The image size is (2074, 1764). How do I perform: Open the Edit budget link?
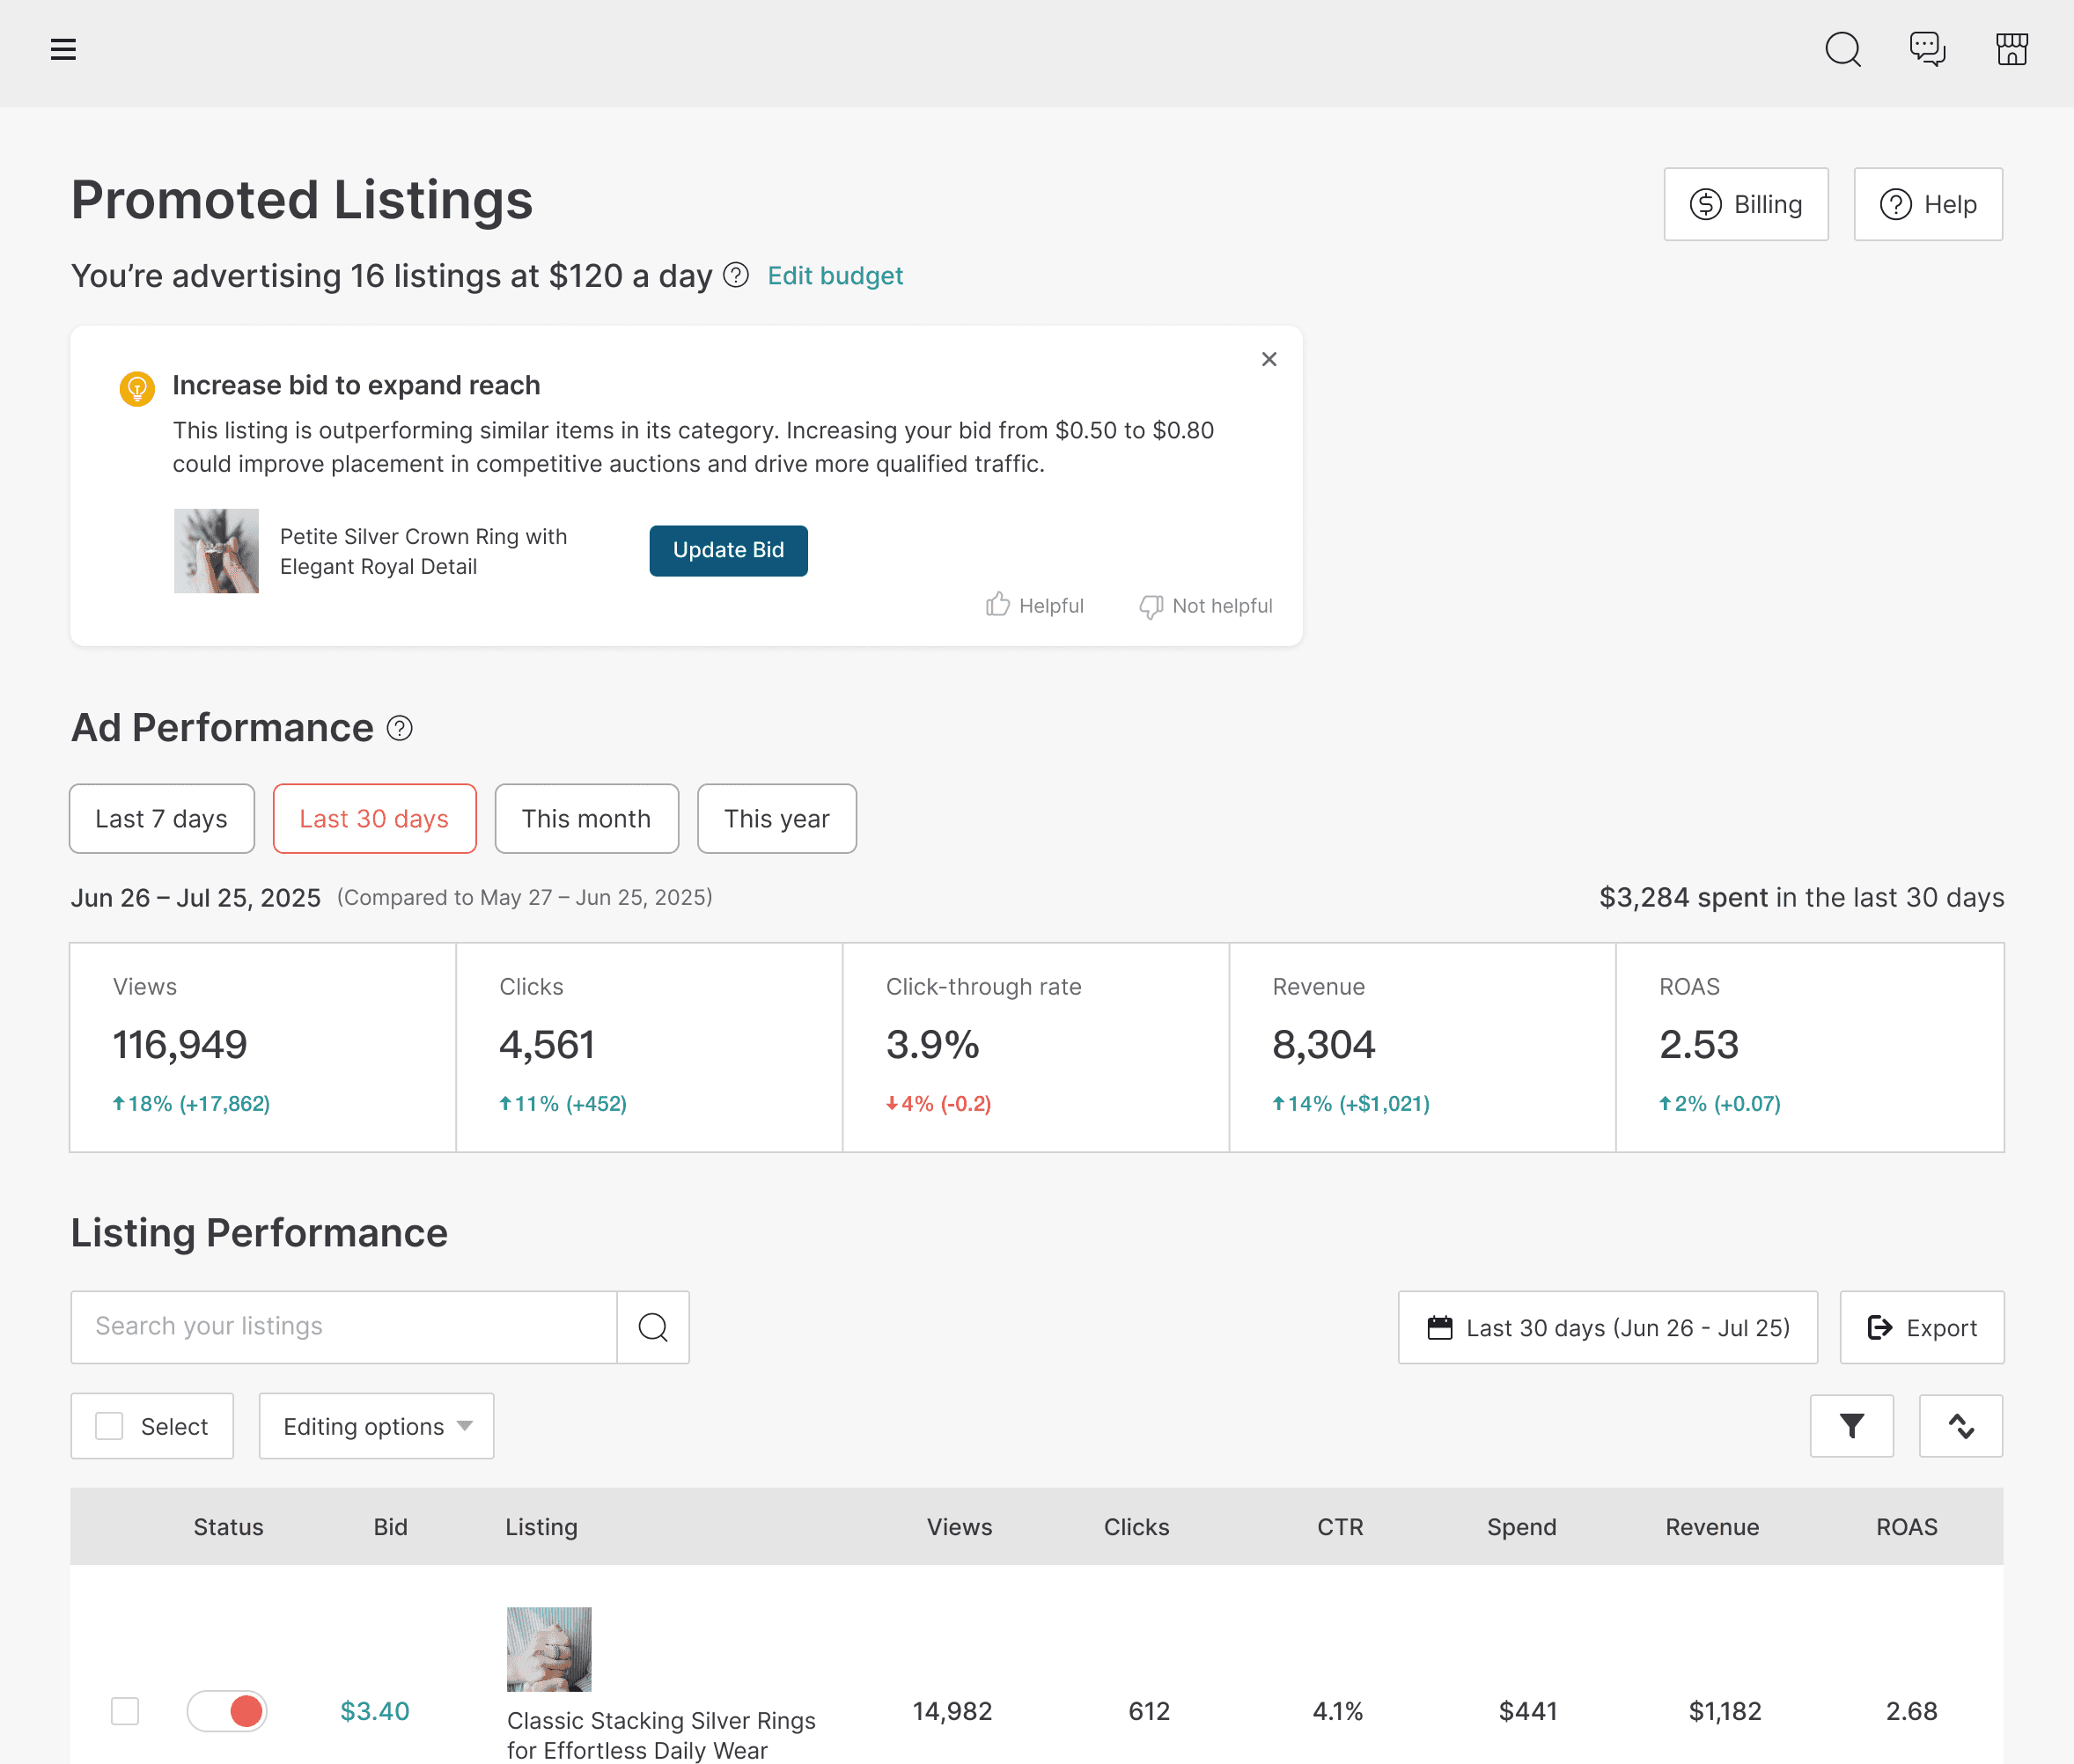point(835,276)
